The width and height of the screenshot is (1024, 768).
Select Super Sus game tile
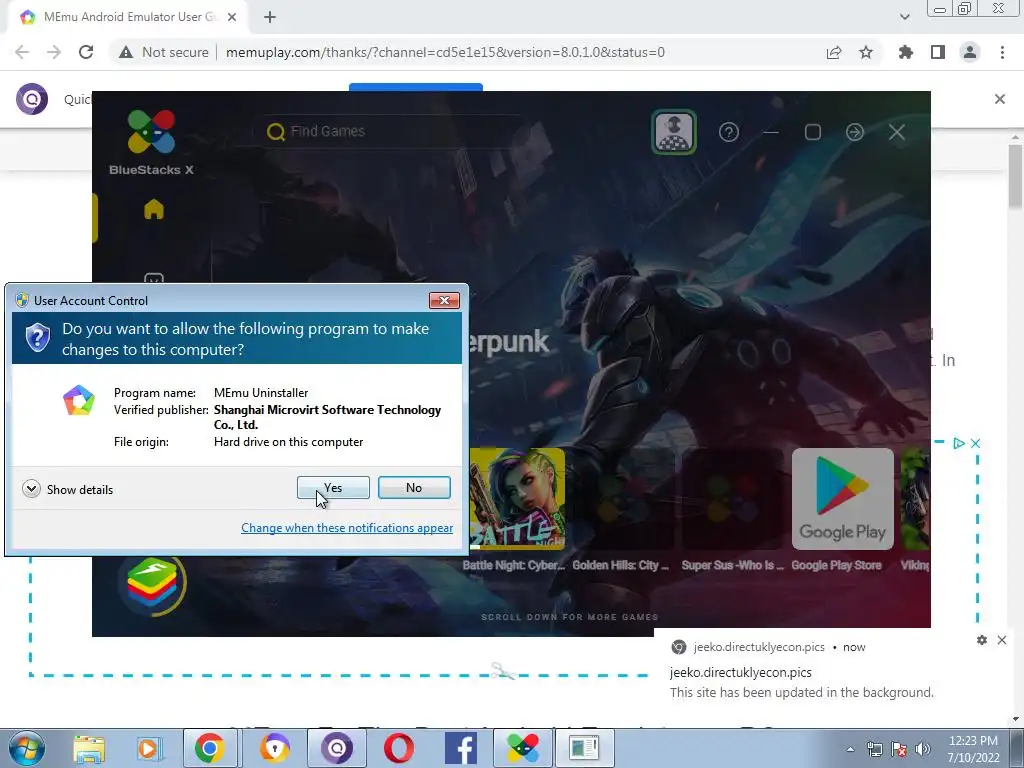[x=732, y=499]
